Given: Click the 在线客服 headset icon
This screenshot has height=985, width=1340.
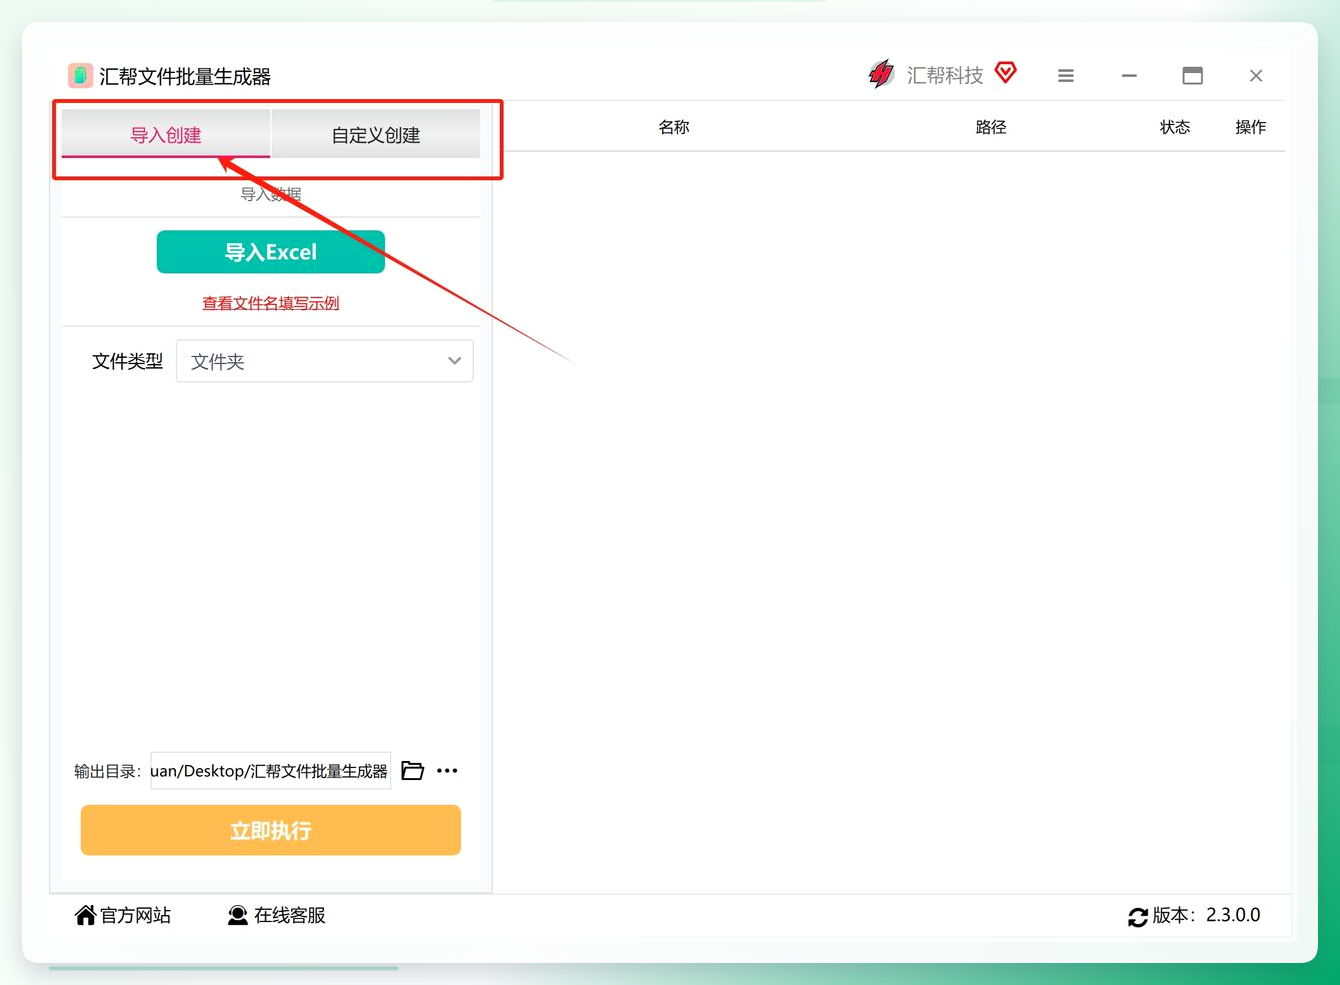Looking at the screenshot, I should coord(237,915).
